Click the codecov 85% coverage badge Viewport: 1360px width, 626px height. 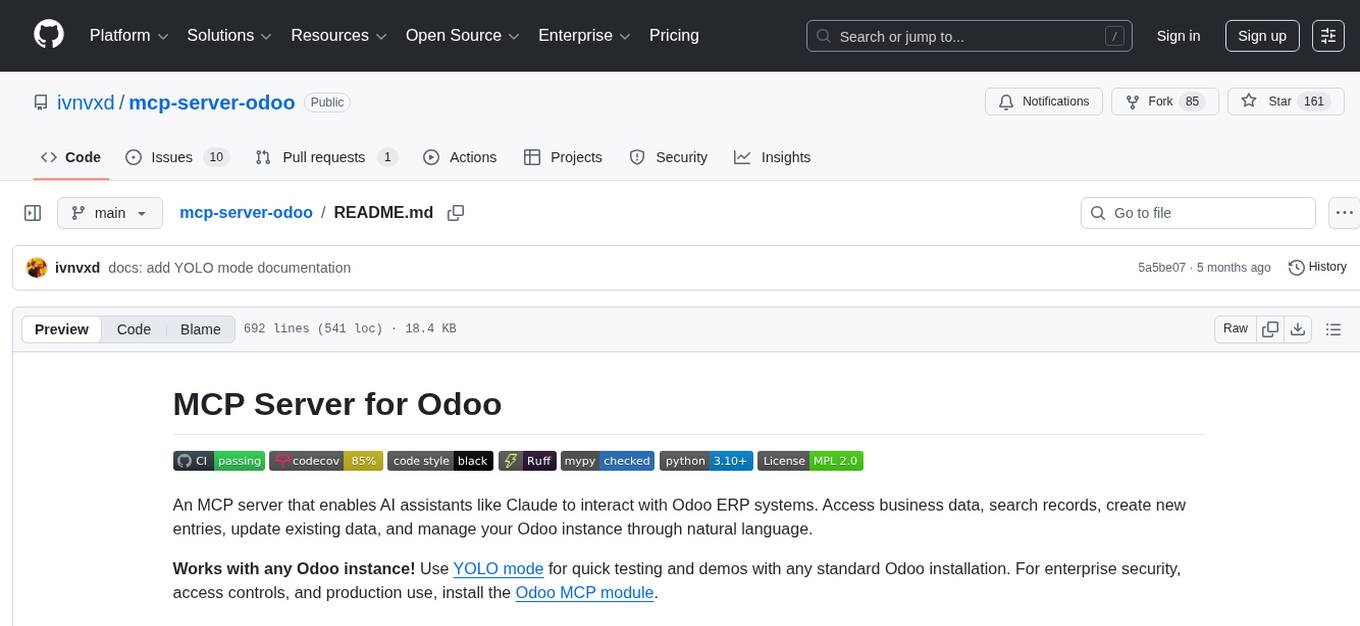tap(326, 460)
